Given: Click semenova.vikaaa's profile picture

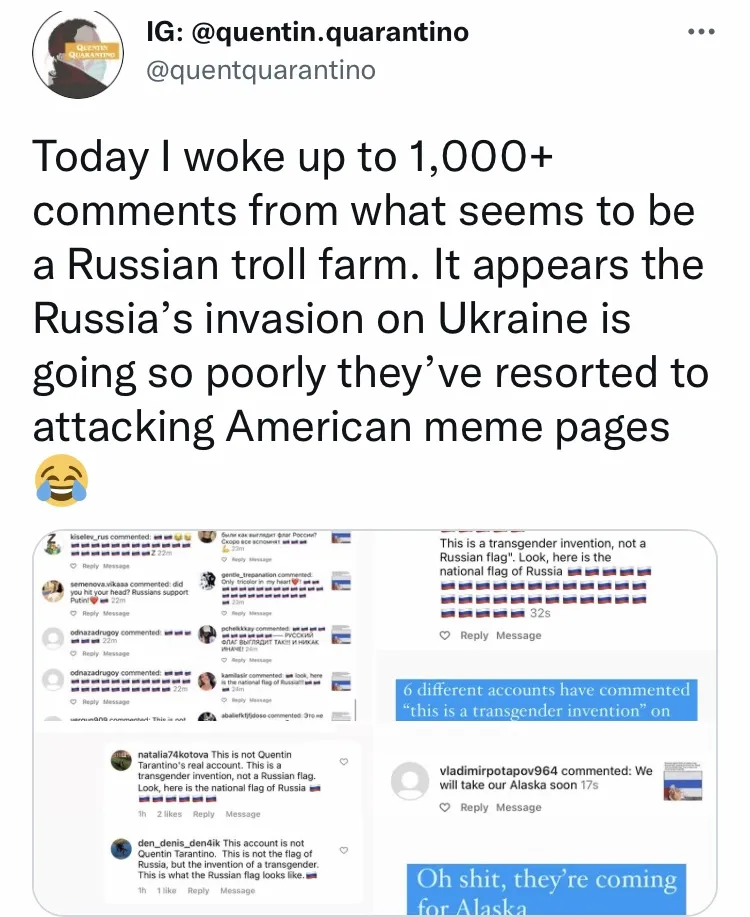Looking at the screenshot, I should 54,591.
